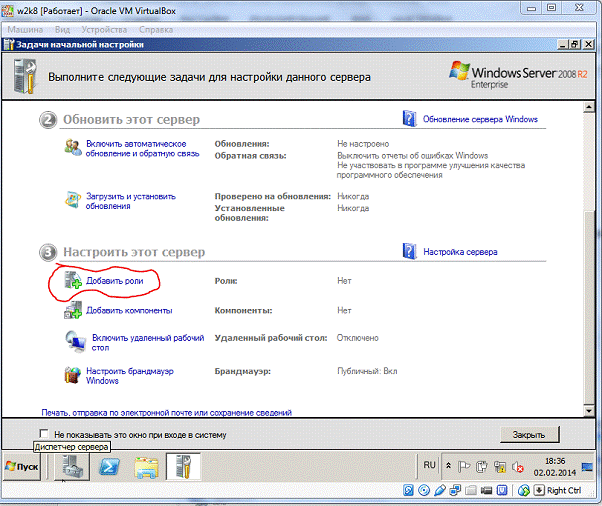Open Server Manager from the taskbar
602x506 pixels.
tap(72, 466)
